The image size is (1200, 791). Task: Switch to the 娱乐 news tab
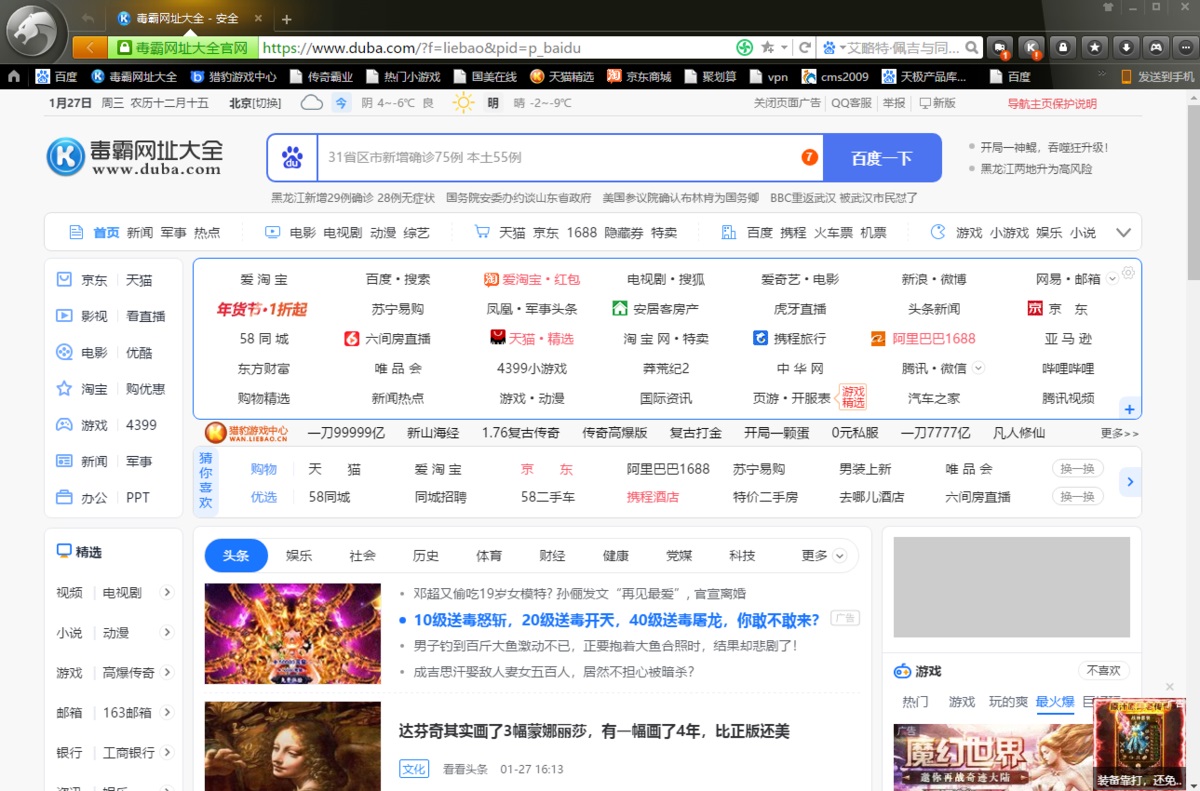(x=298, y=554)
